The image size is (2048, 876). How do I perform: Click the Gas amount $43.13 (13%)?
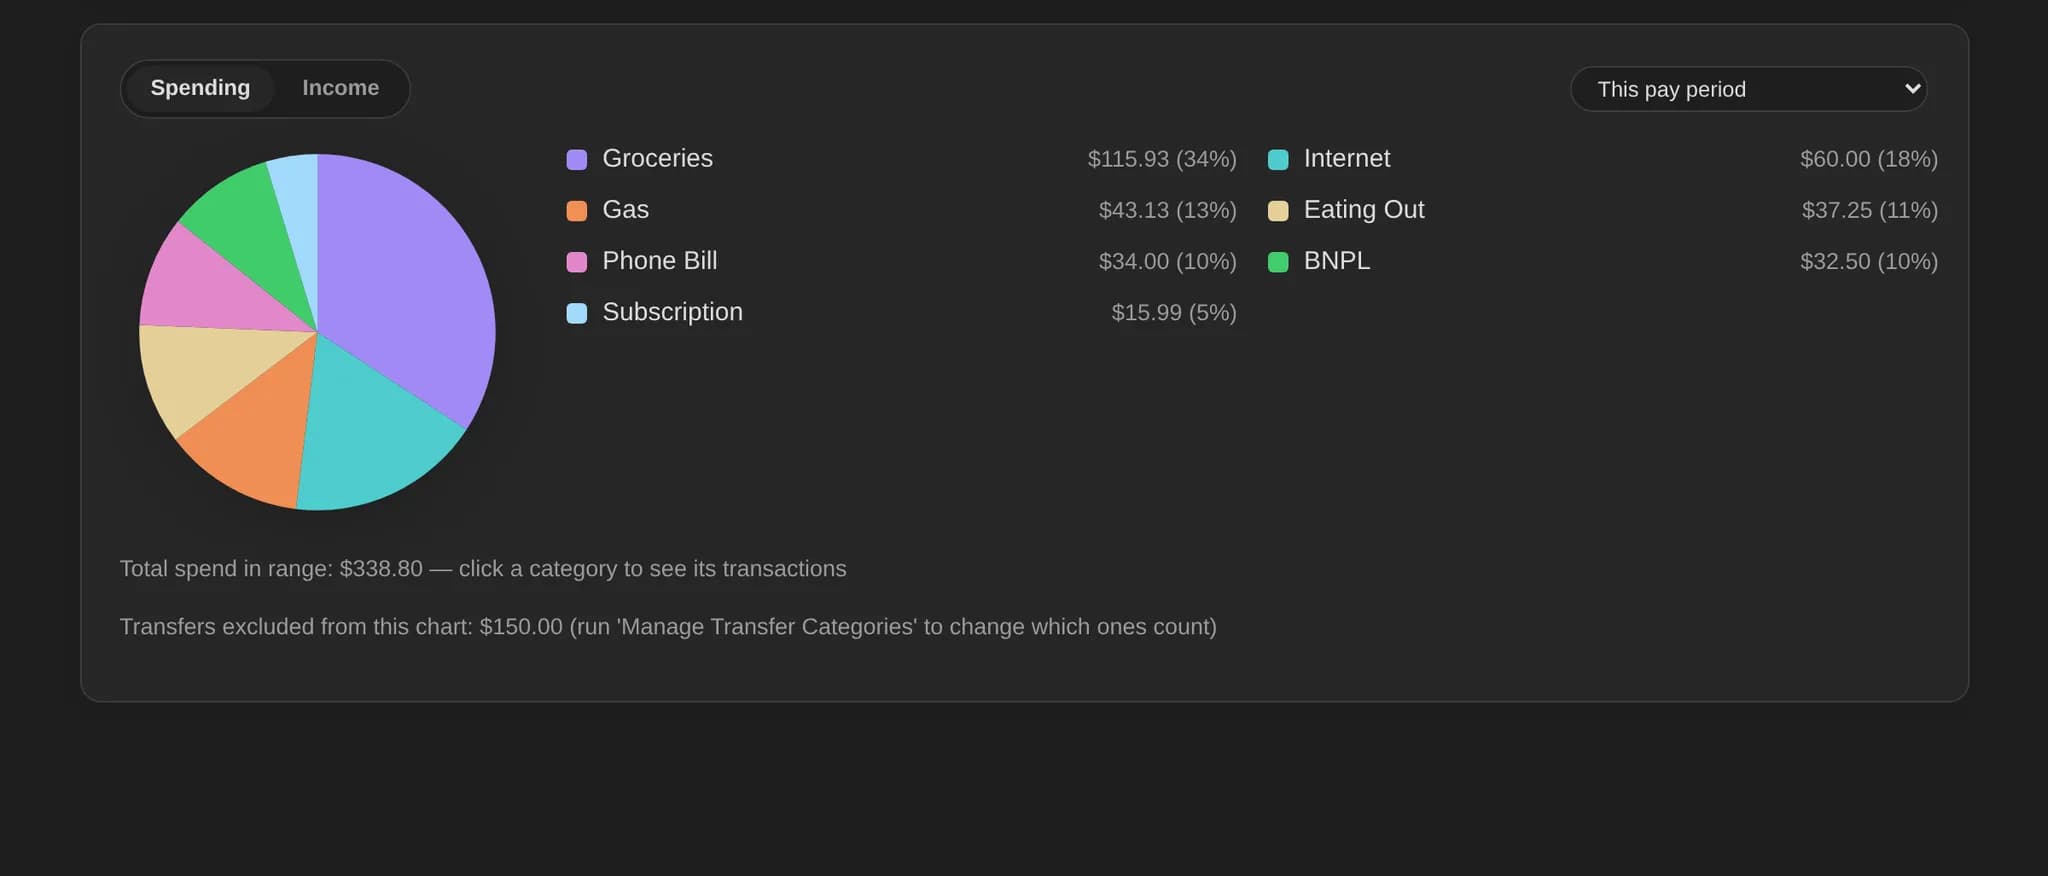point(1167,210)
